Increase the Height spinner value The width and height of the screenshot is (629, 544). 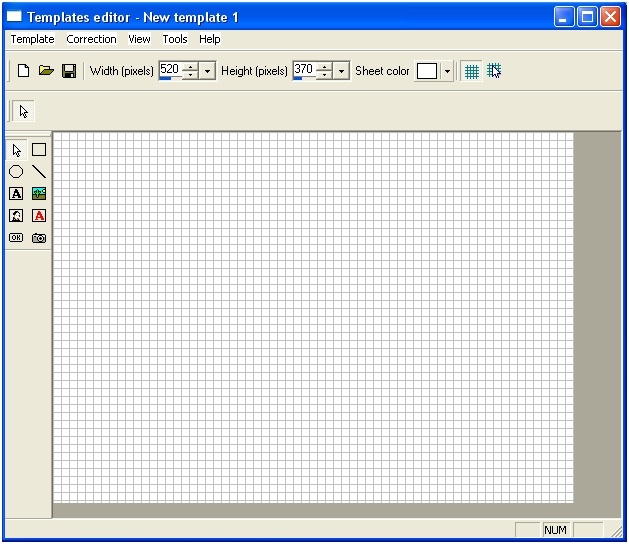[x=325, y=67]
